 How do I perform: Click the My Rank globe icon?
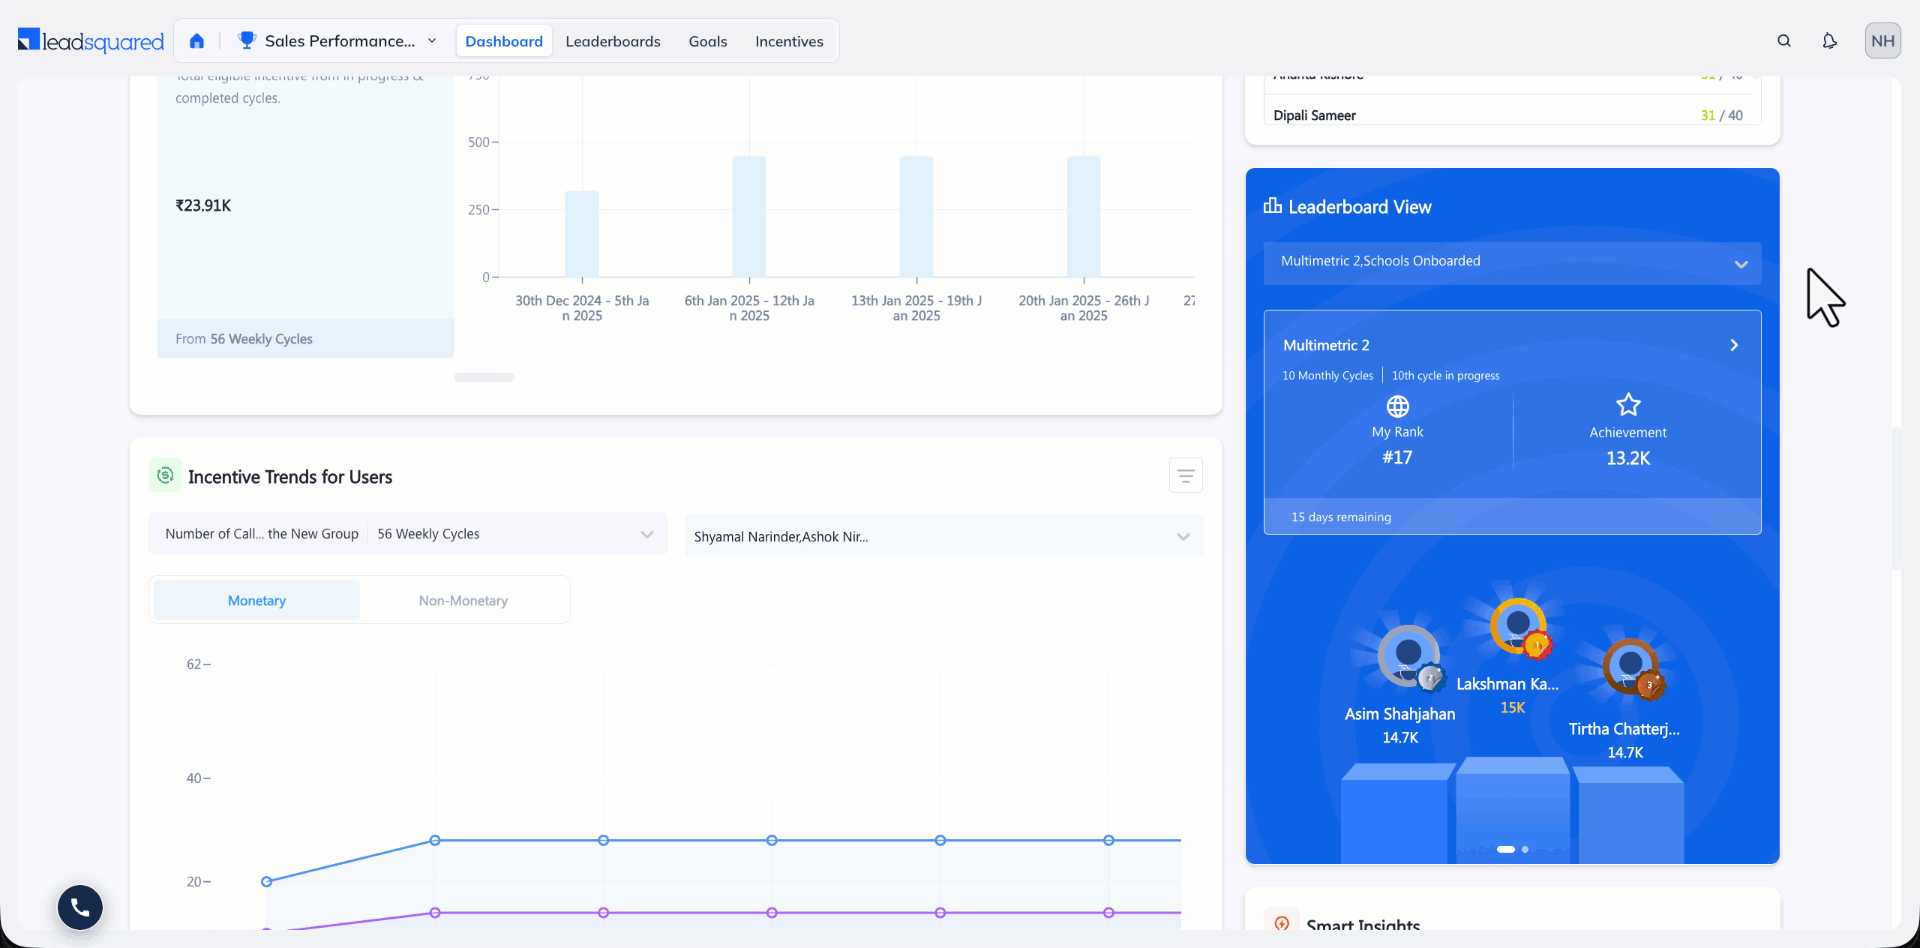(1398, 406)
